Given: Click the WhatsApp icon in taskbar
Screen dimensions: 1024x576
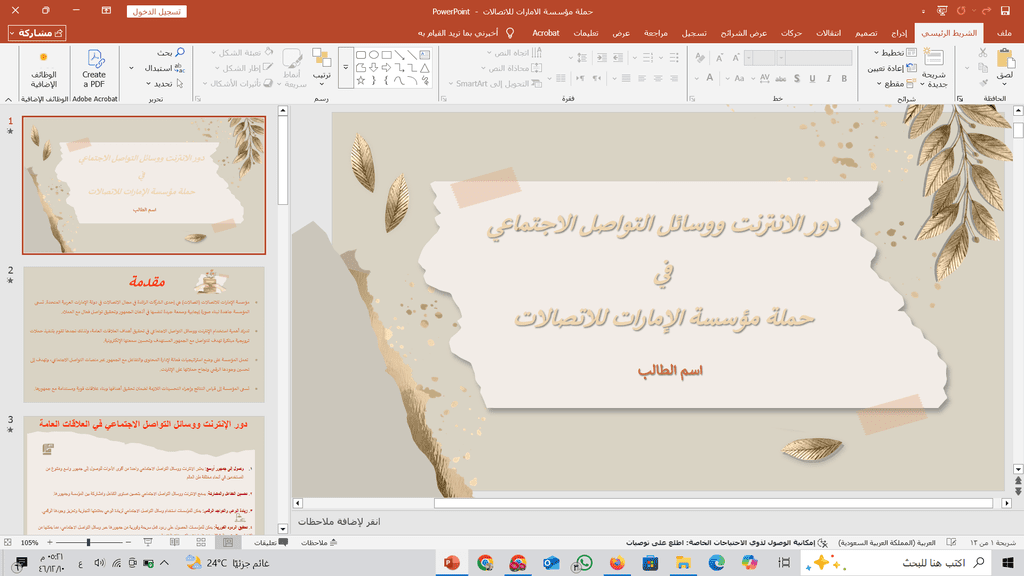Looking at the screenshot, I should [584, 563].
